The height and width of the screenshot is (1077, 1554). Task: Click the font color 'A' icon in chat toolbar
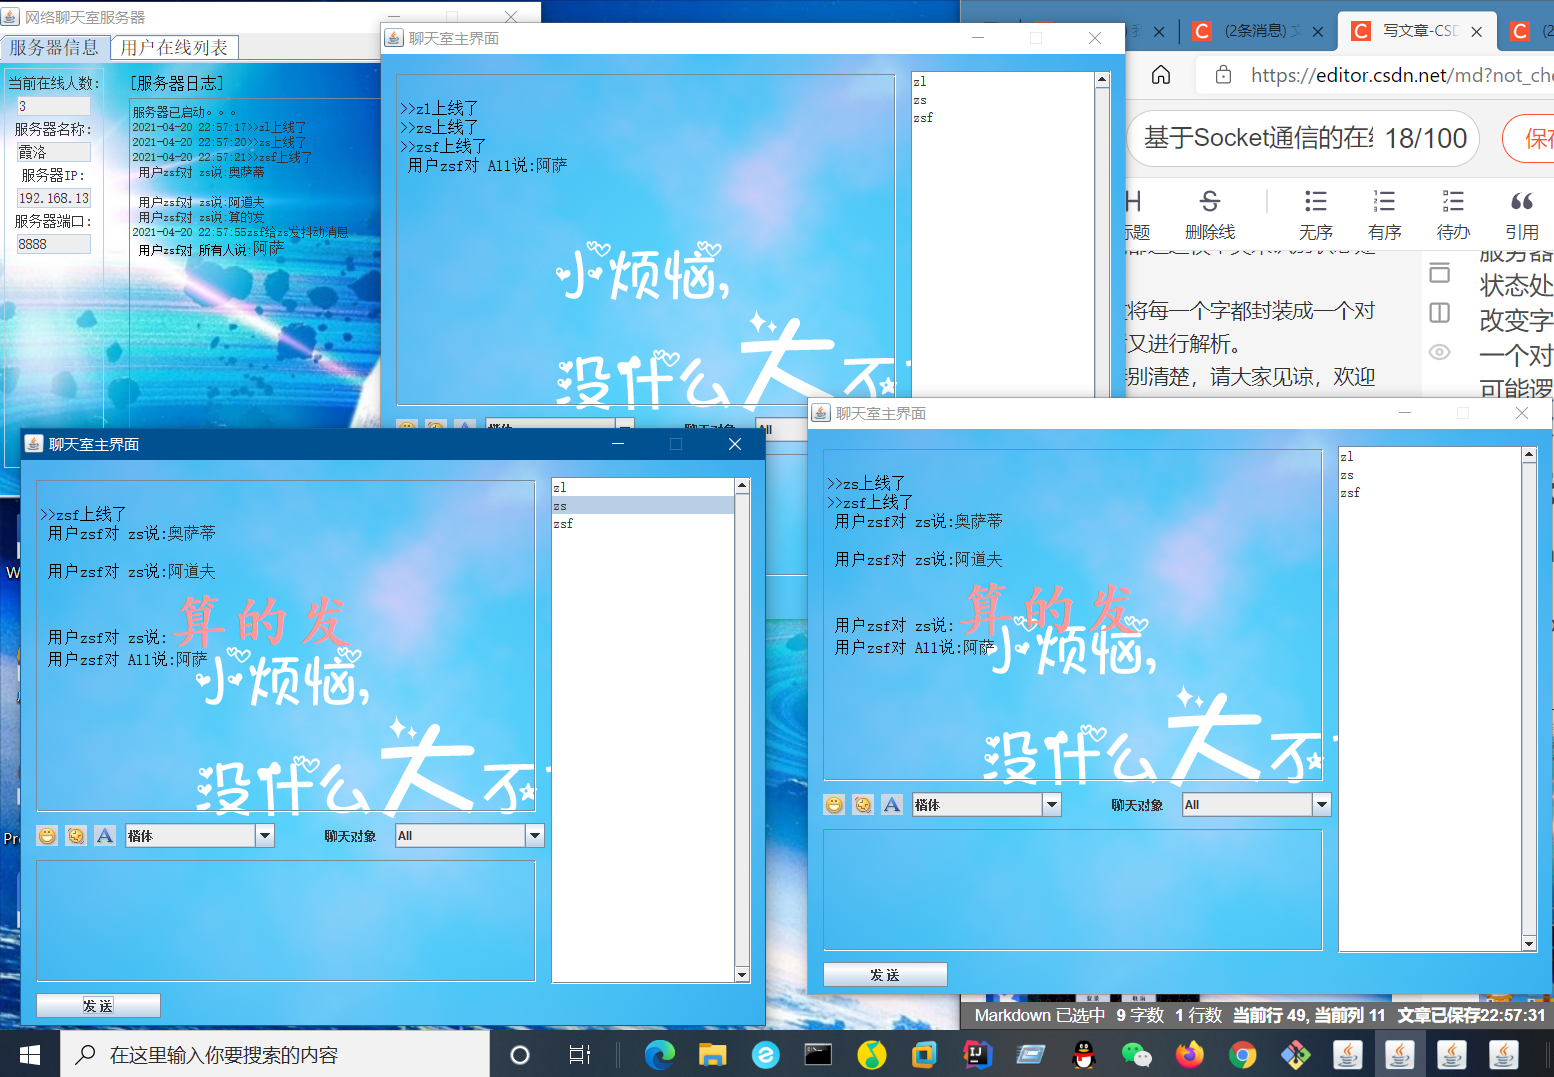105,835
